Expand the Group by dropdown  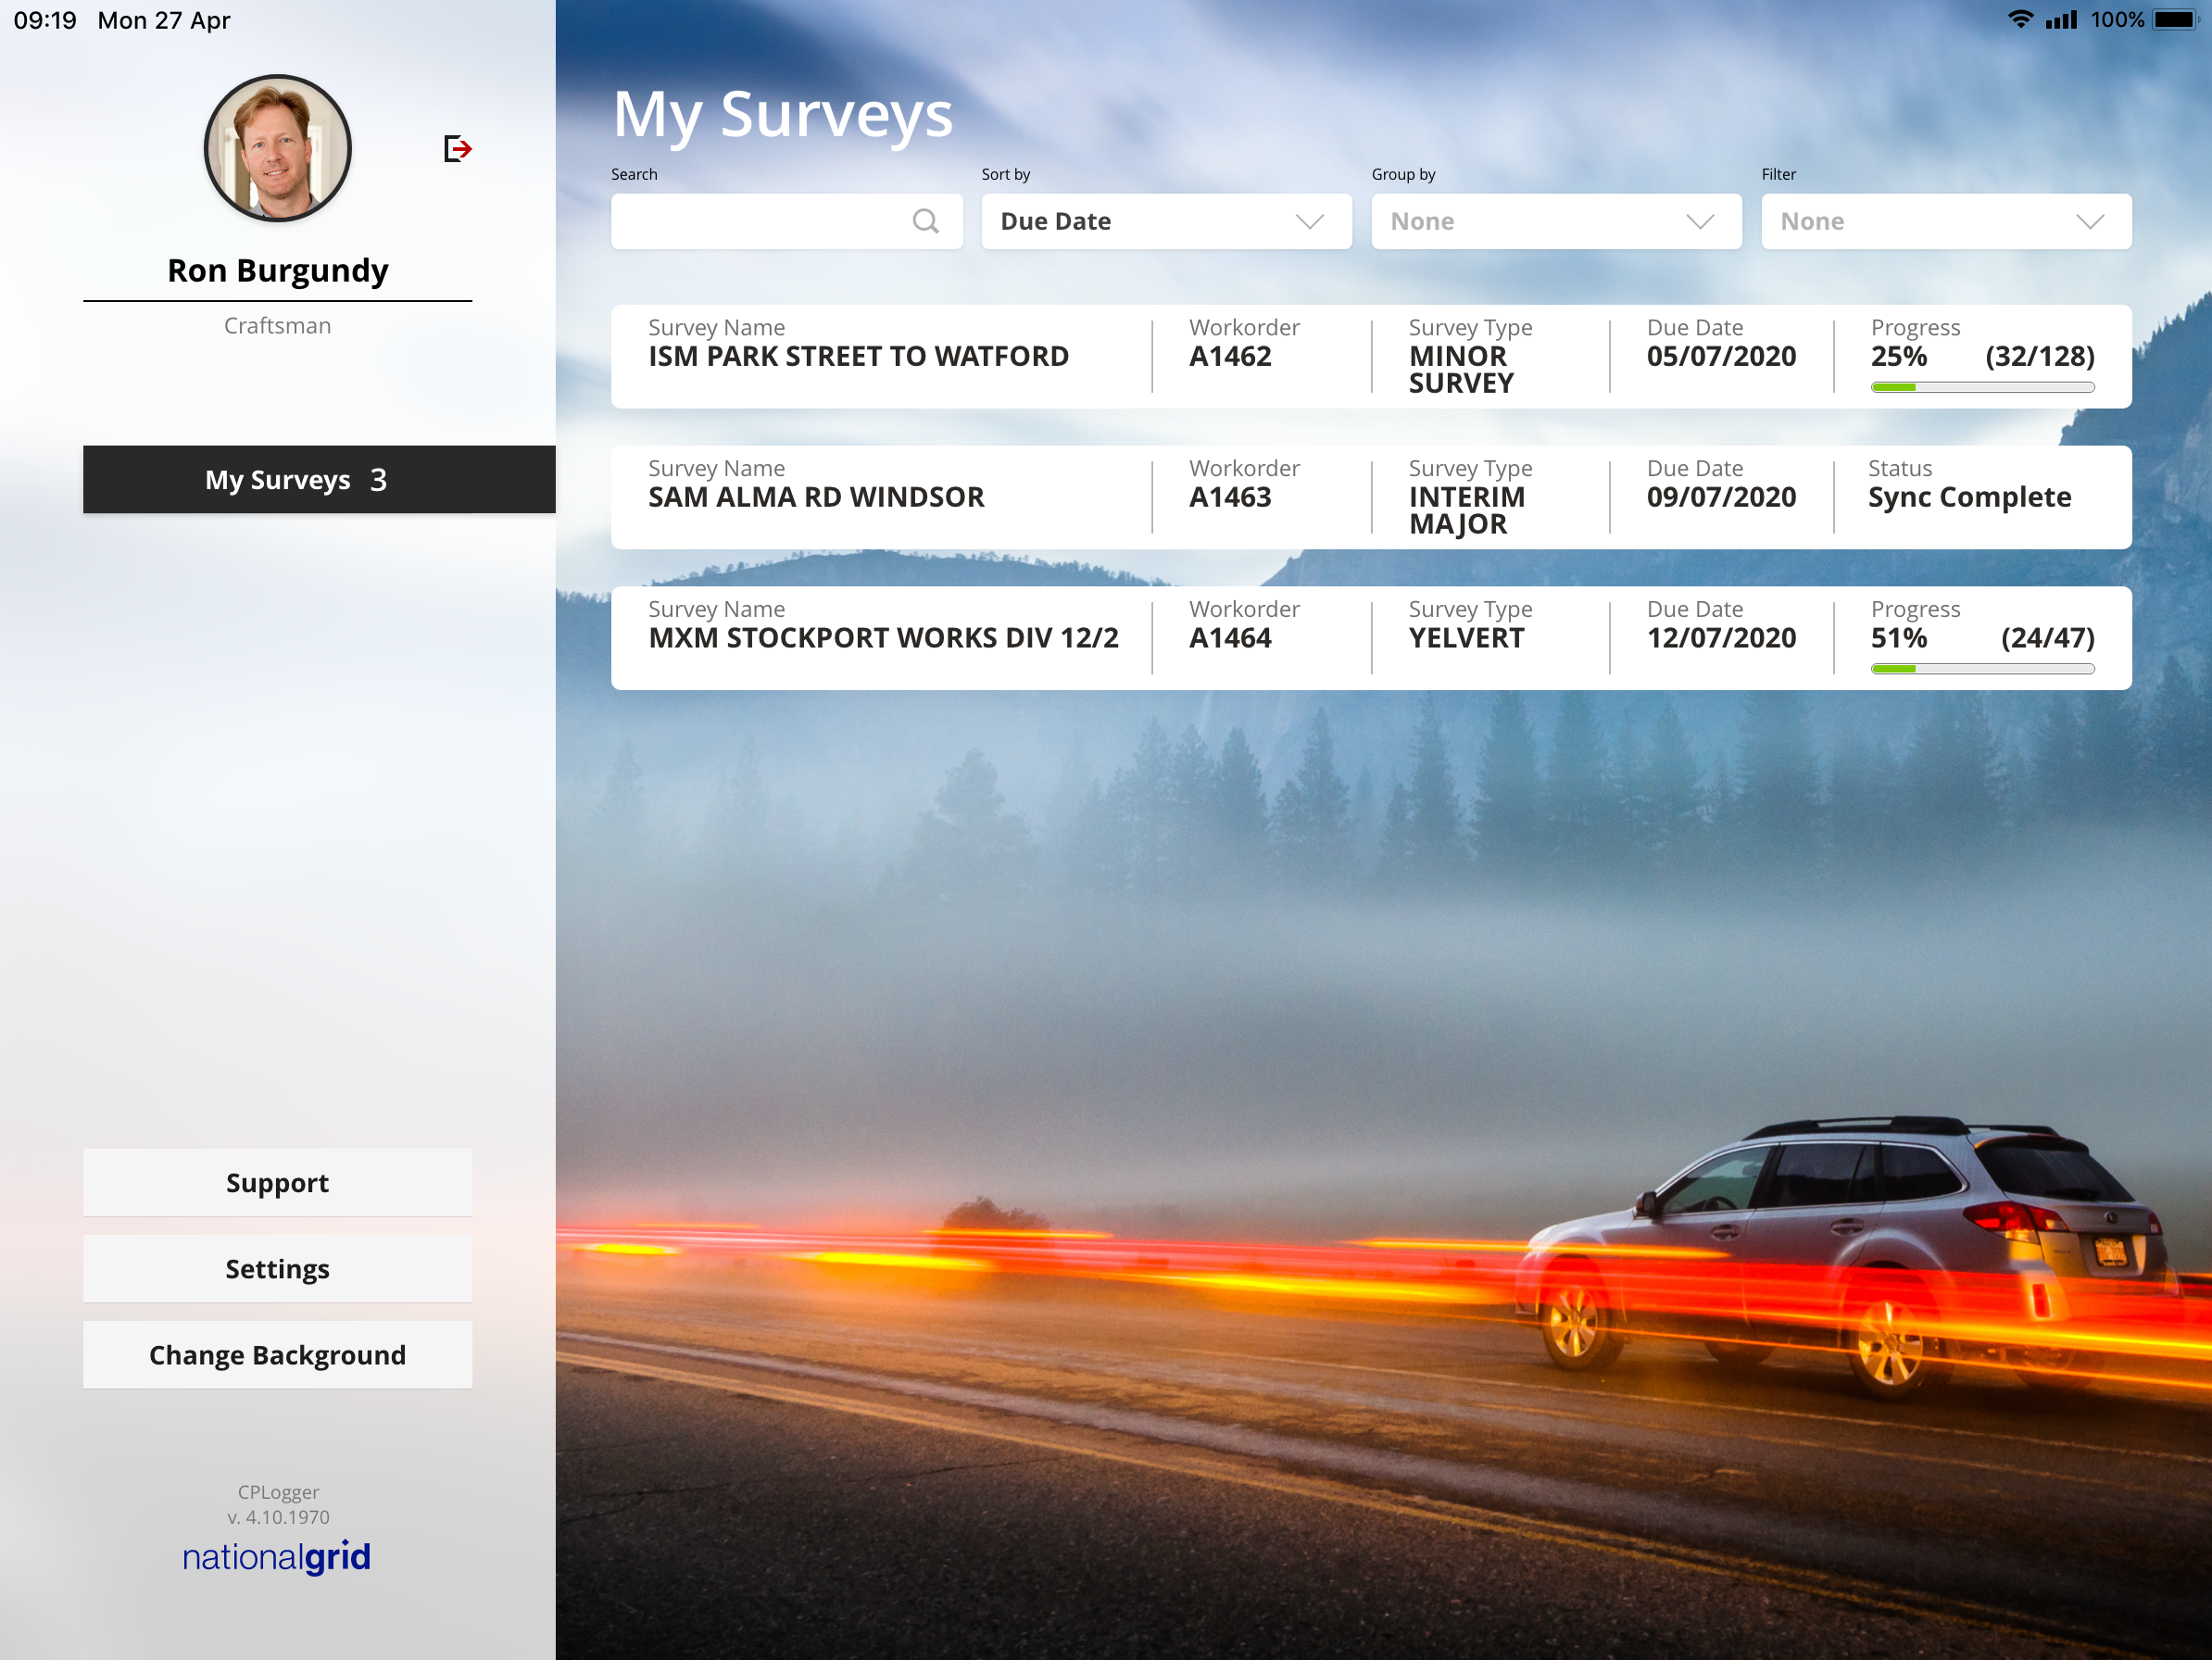[x=1555, y=221]
